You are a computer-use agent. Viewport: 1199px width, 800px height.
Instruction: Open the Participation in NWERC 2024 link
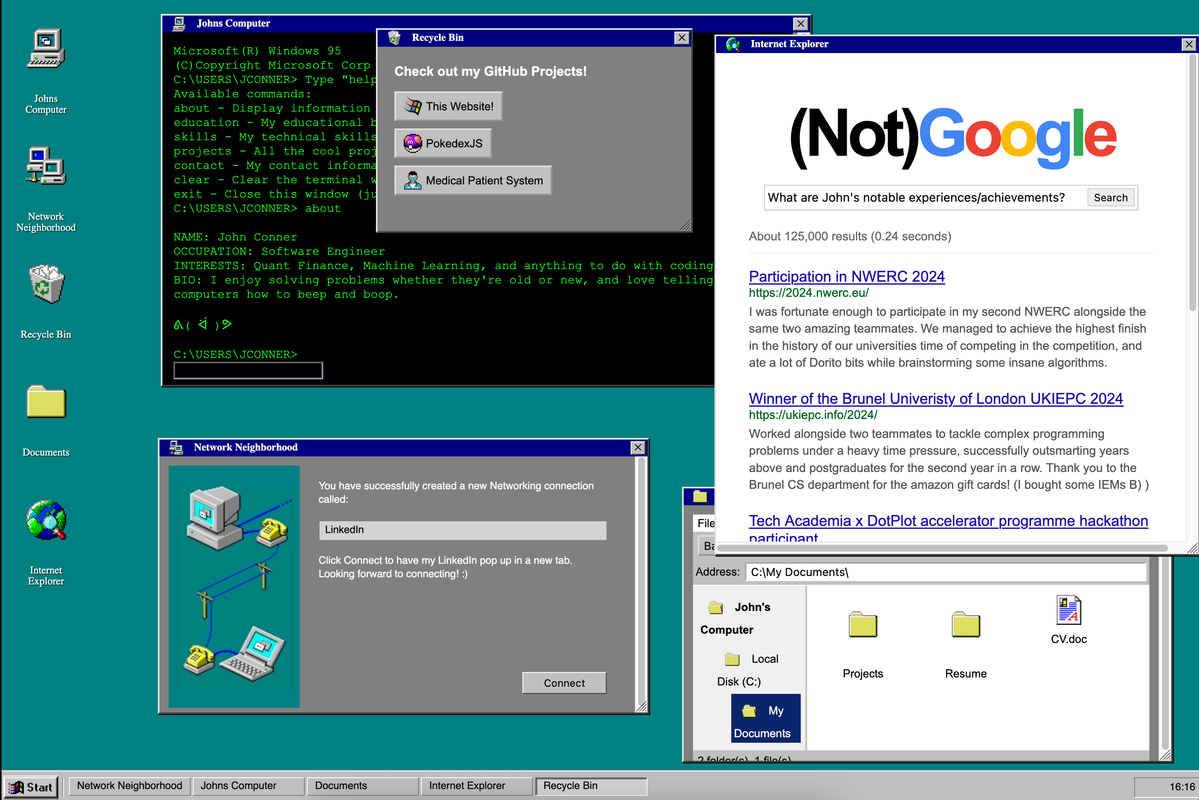[846, 276]
